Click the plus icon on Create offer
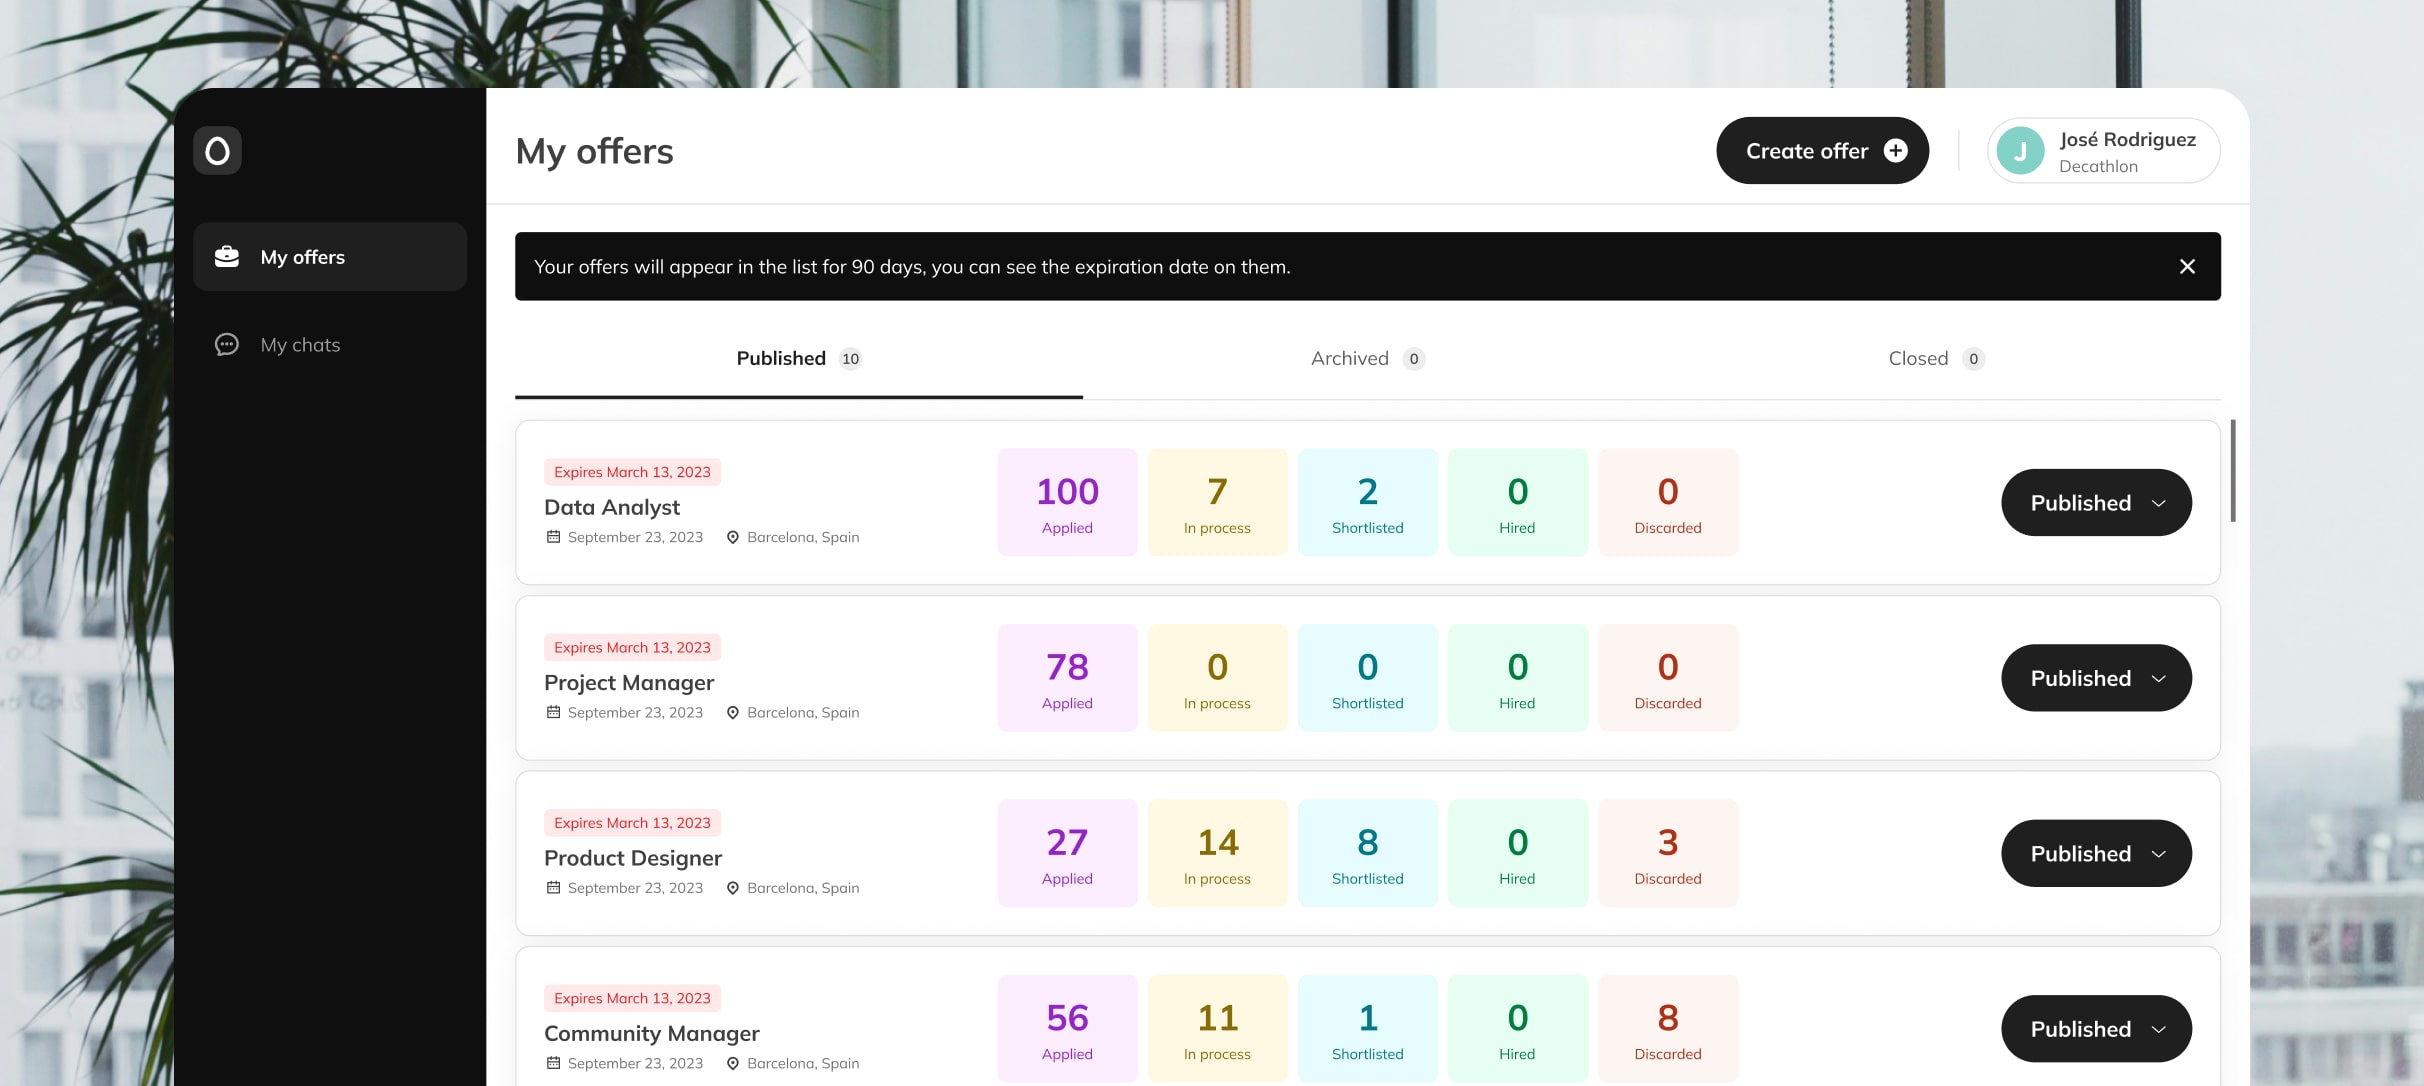 coord(1895,151)
